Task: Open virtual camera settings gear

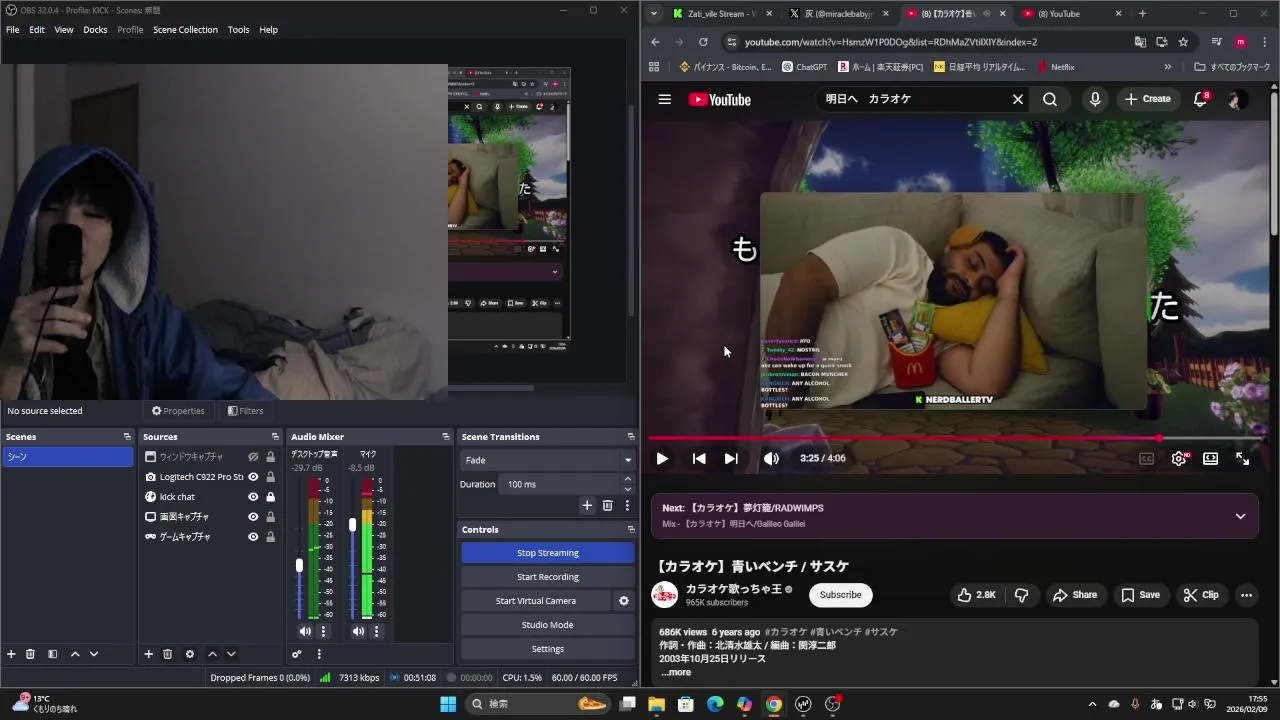Action: (624, 601)
